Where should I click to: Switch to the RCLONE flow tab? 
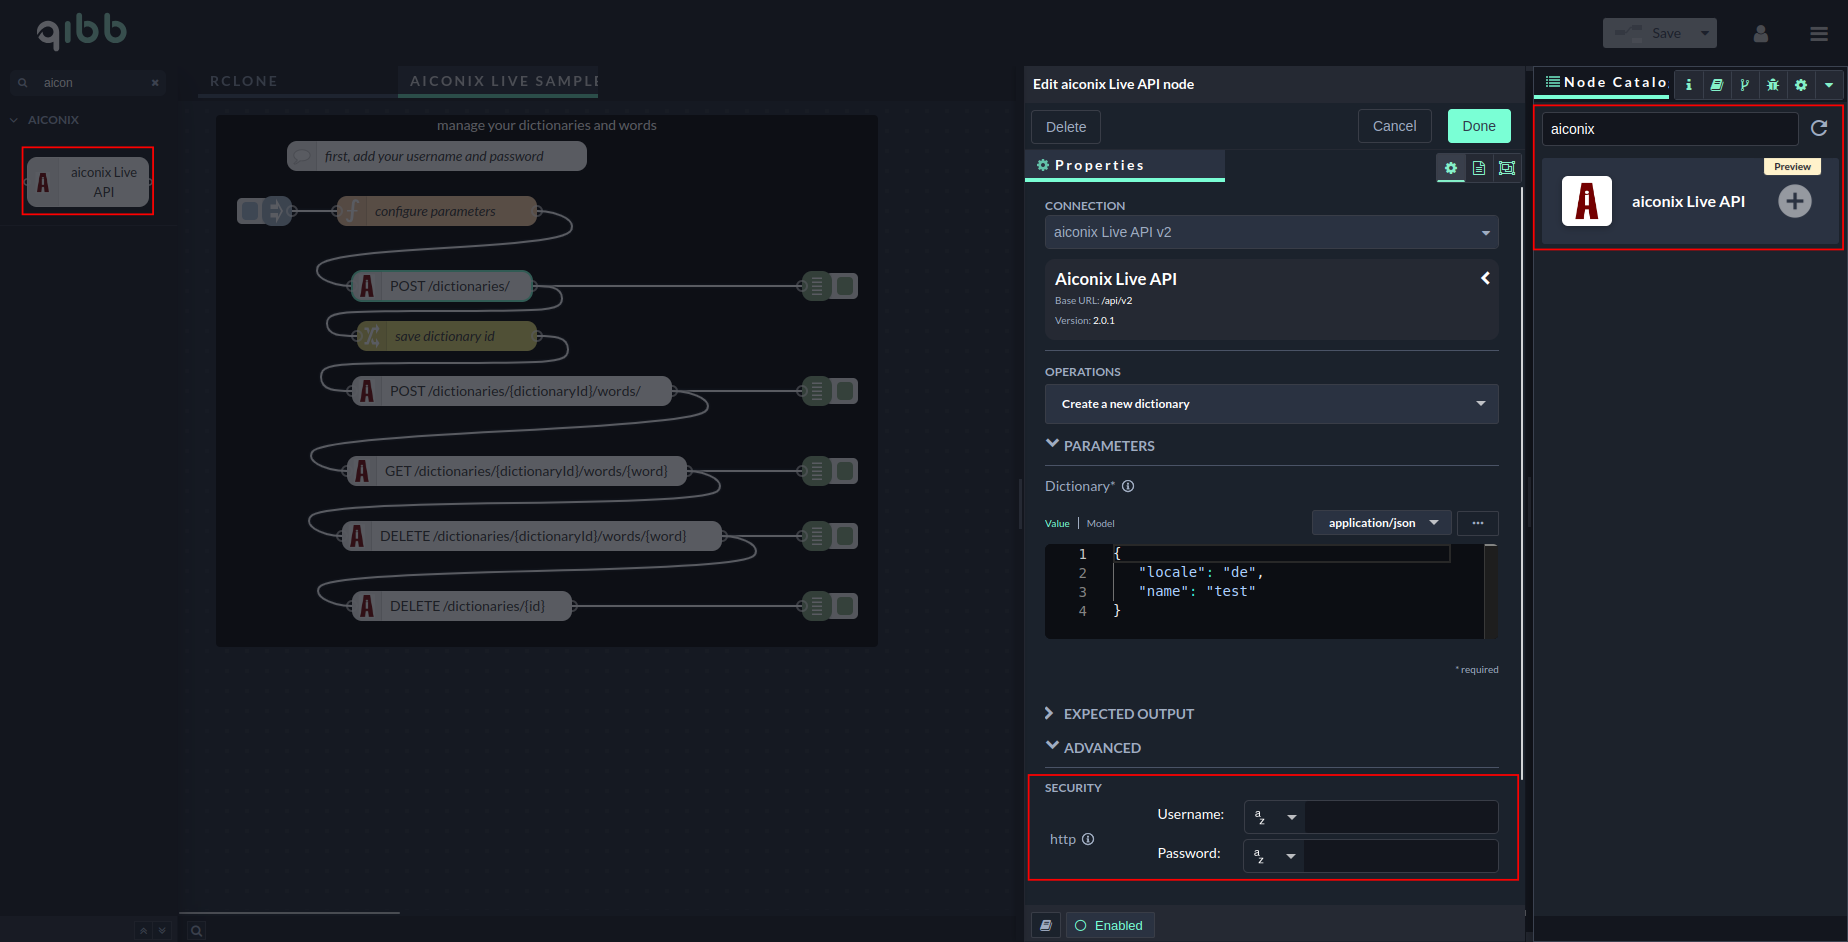(x=244, y=81)
